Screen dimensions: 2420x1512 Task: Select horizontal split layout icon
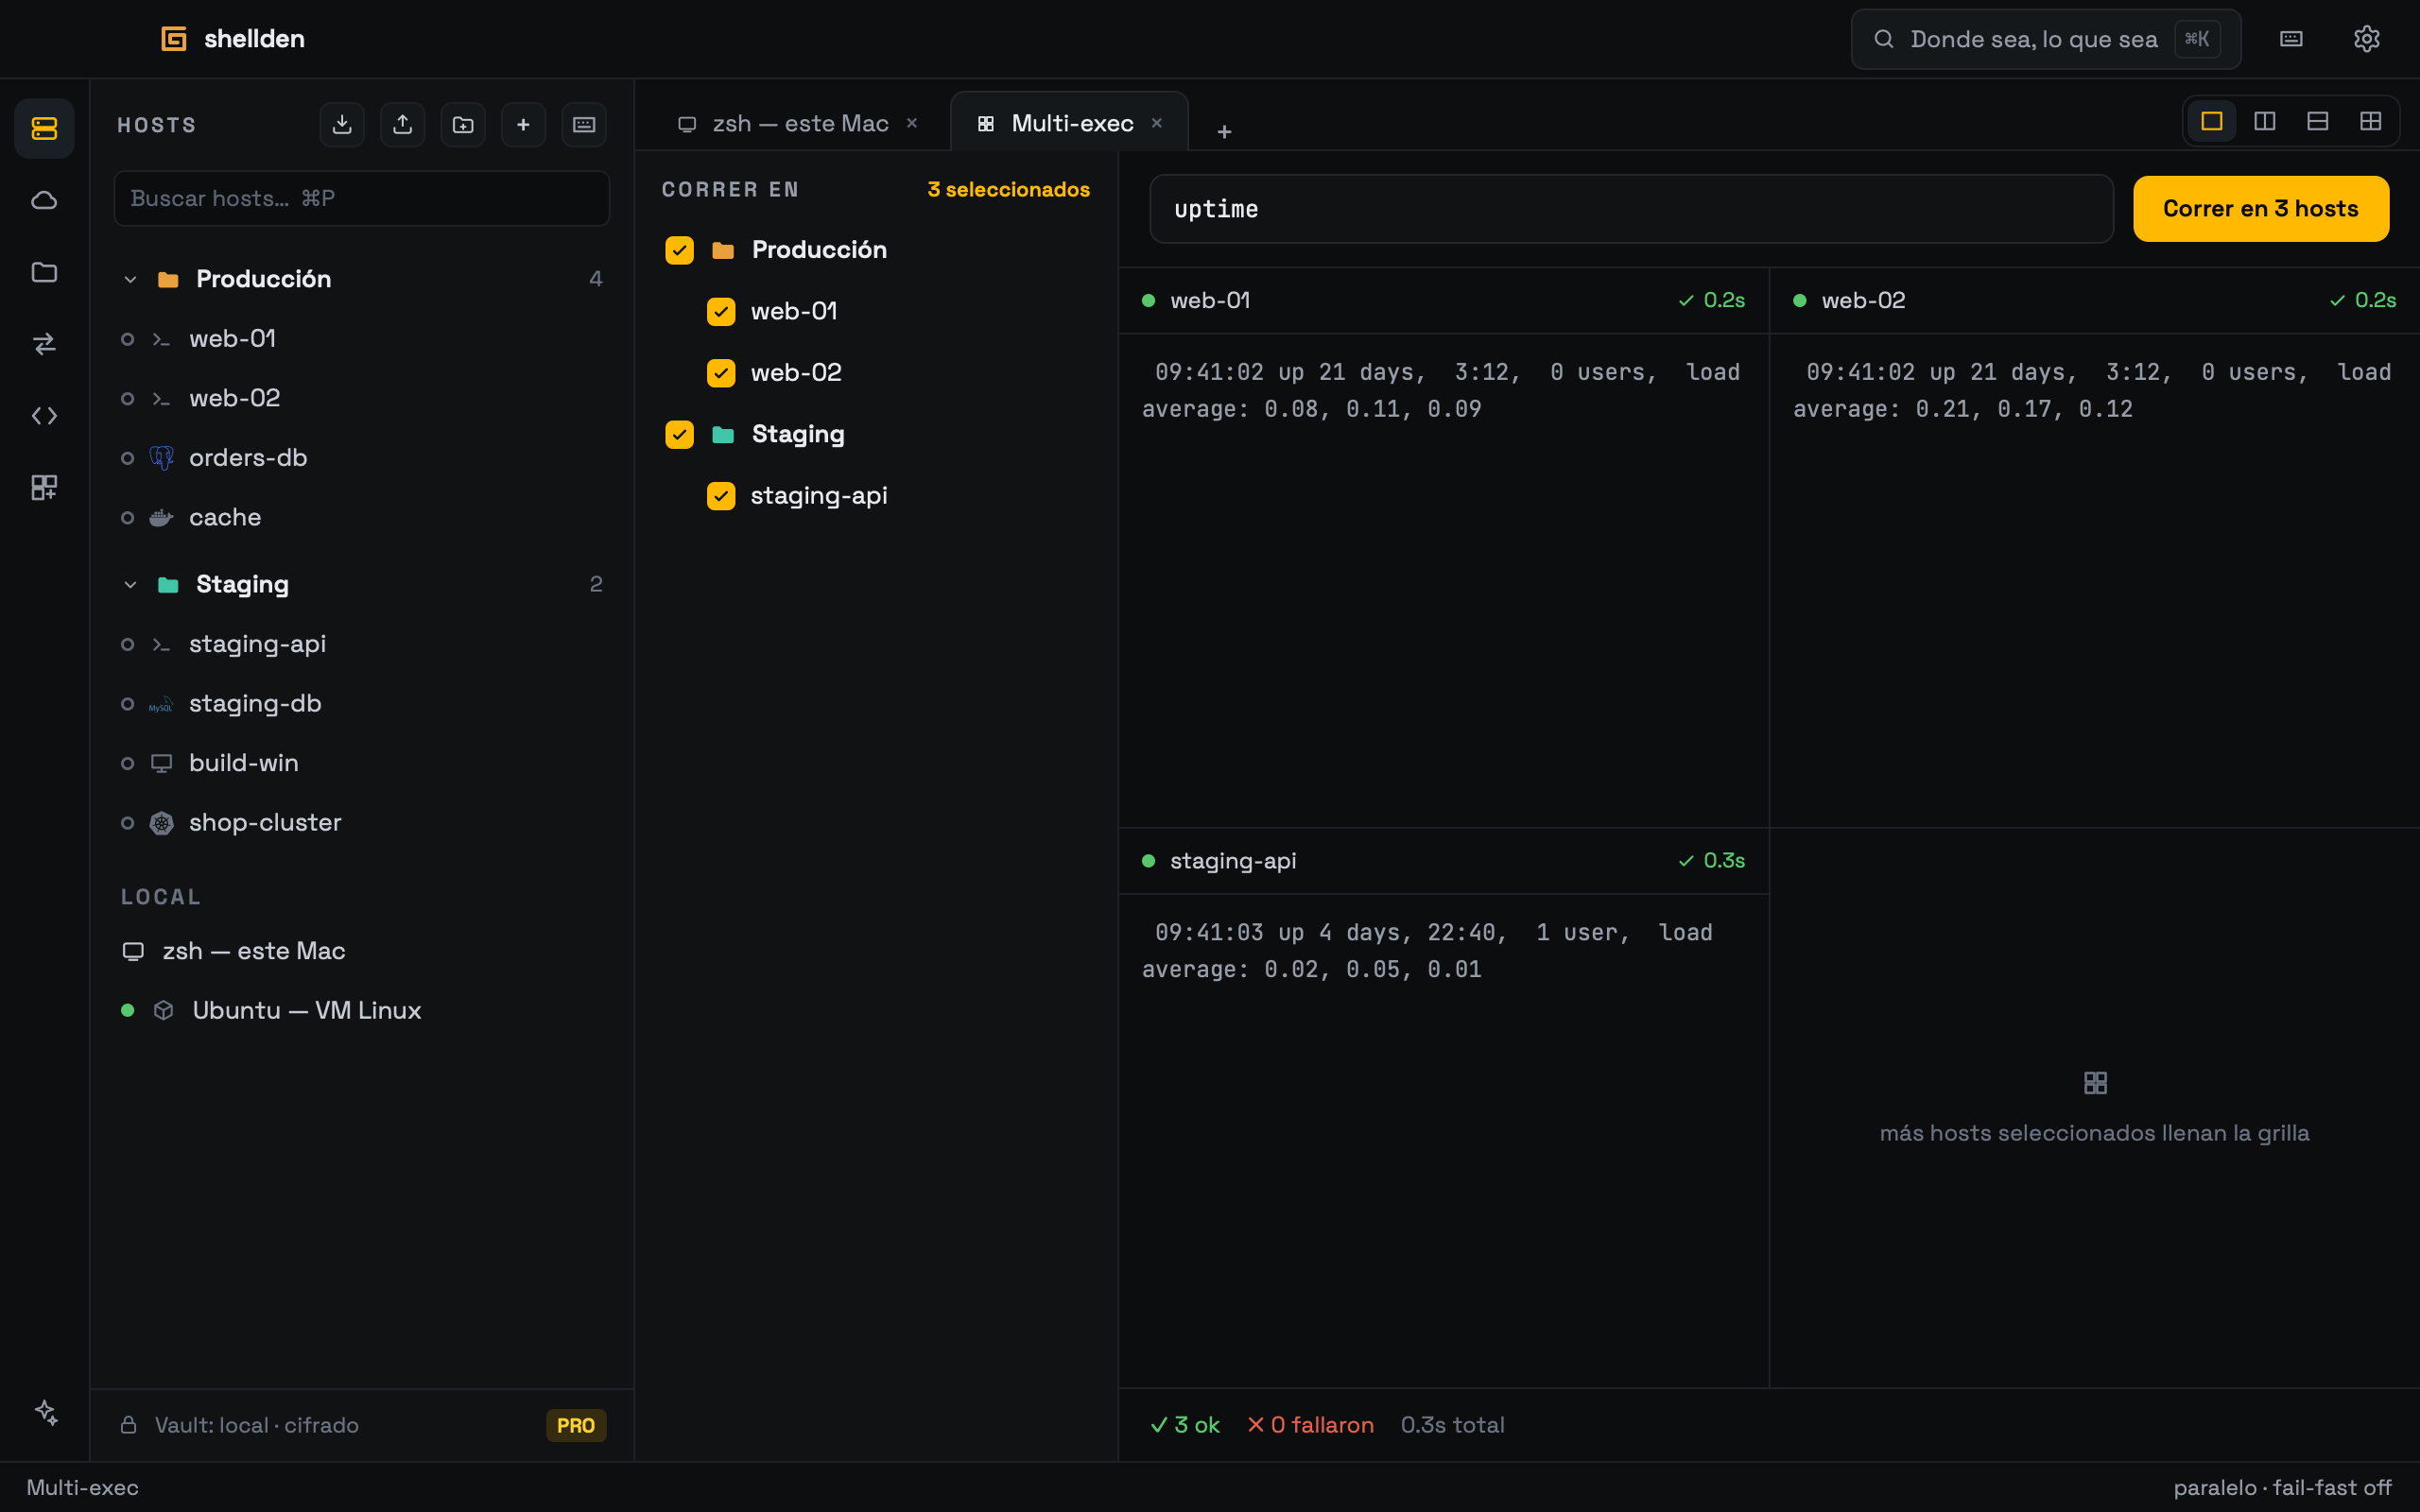tap(2317, 121)
